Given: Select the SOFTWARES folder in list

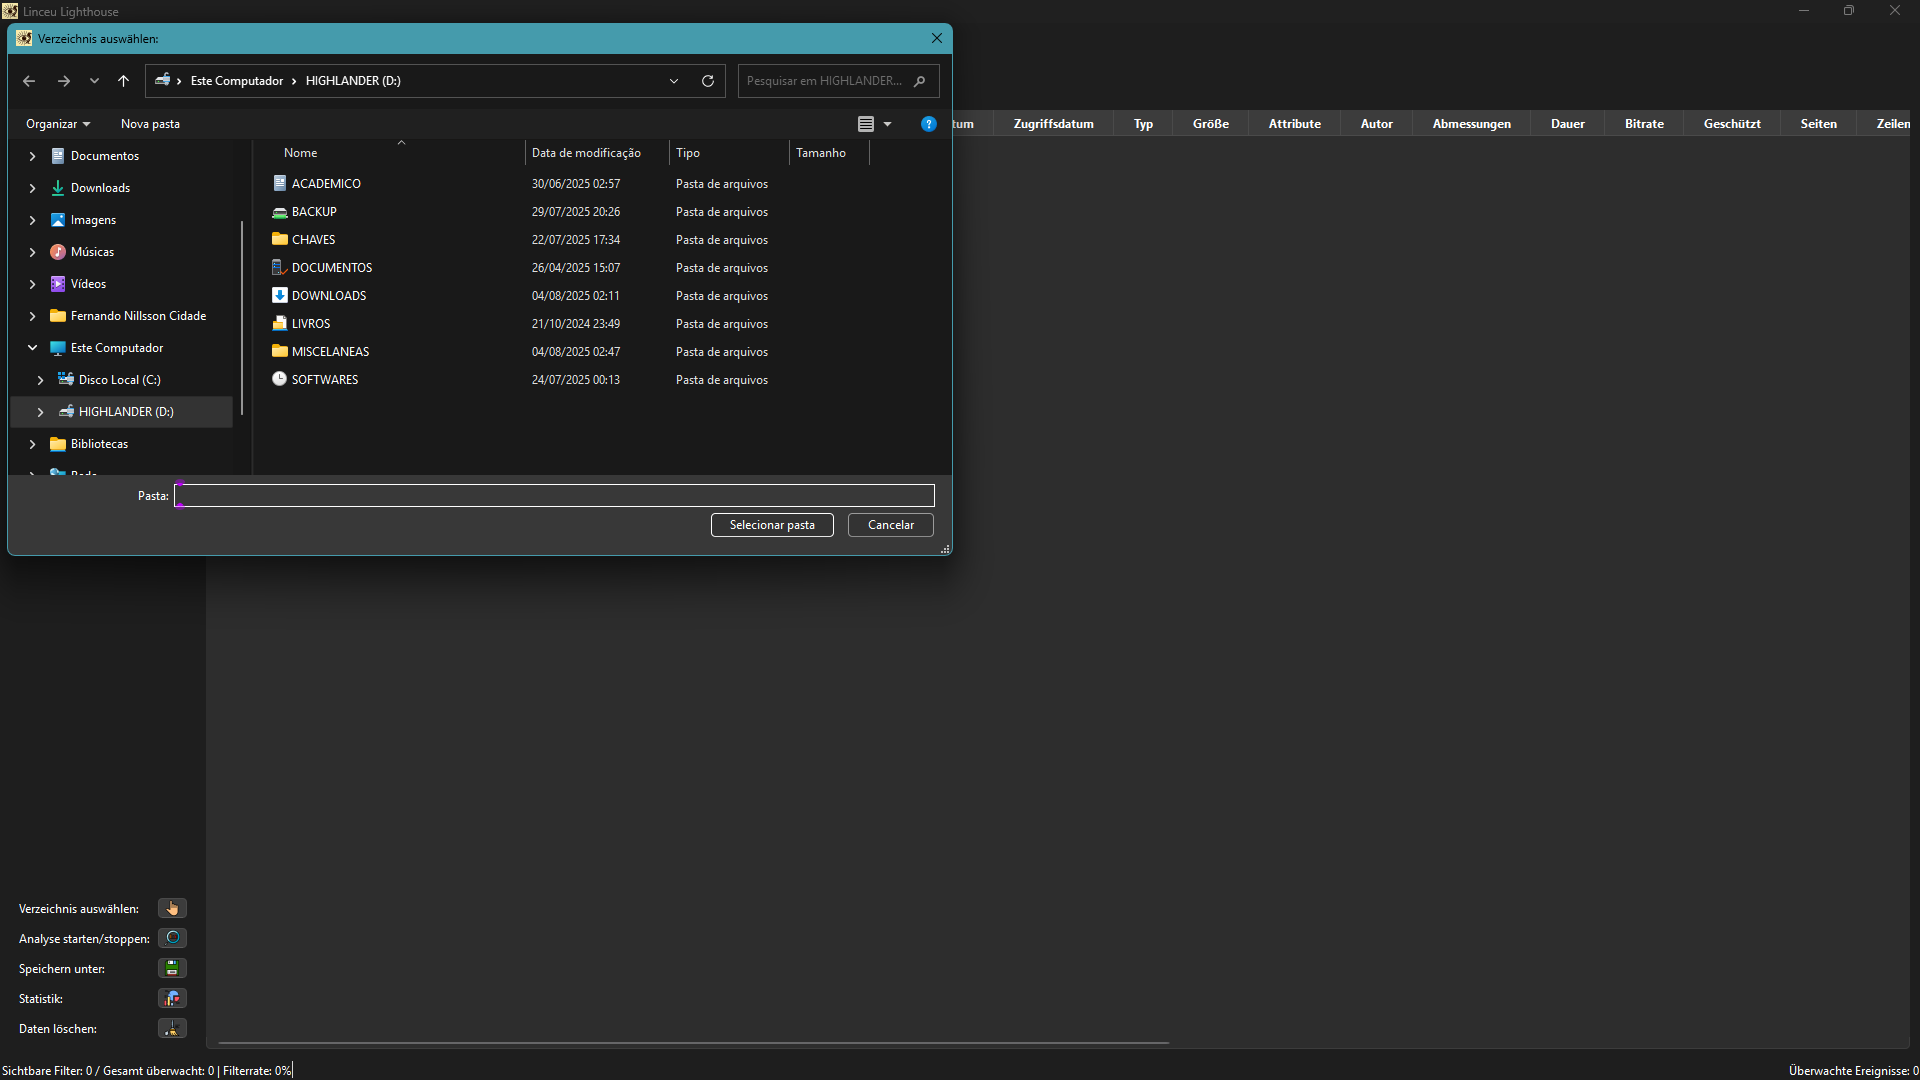Looking at the screenshot, I should point(324,380).
